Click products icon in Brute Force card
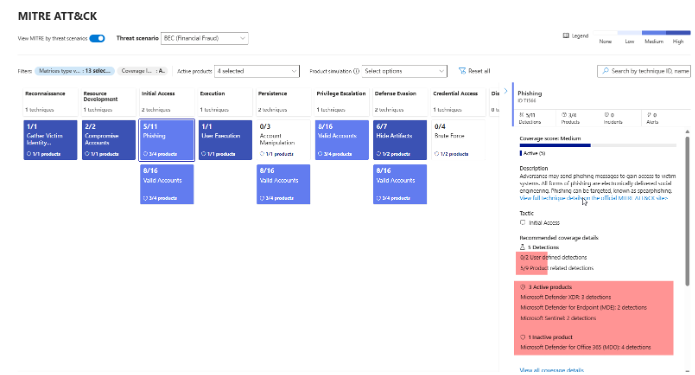Viewport: 695px width, 375px height. (x=437, y=154)
